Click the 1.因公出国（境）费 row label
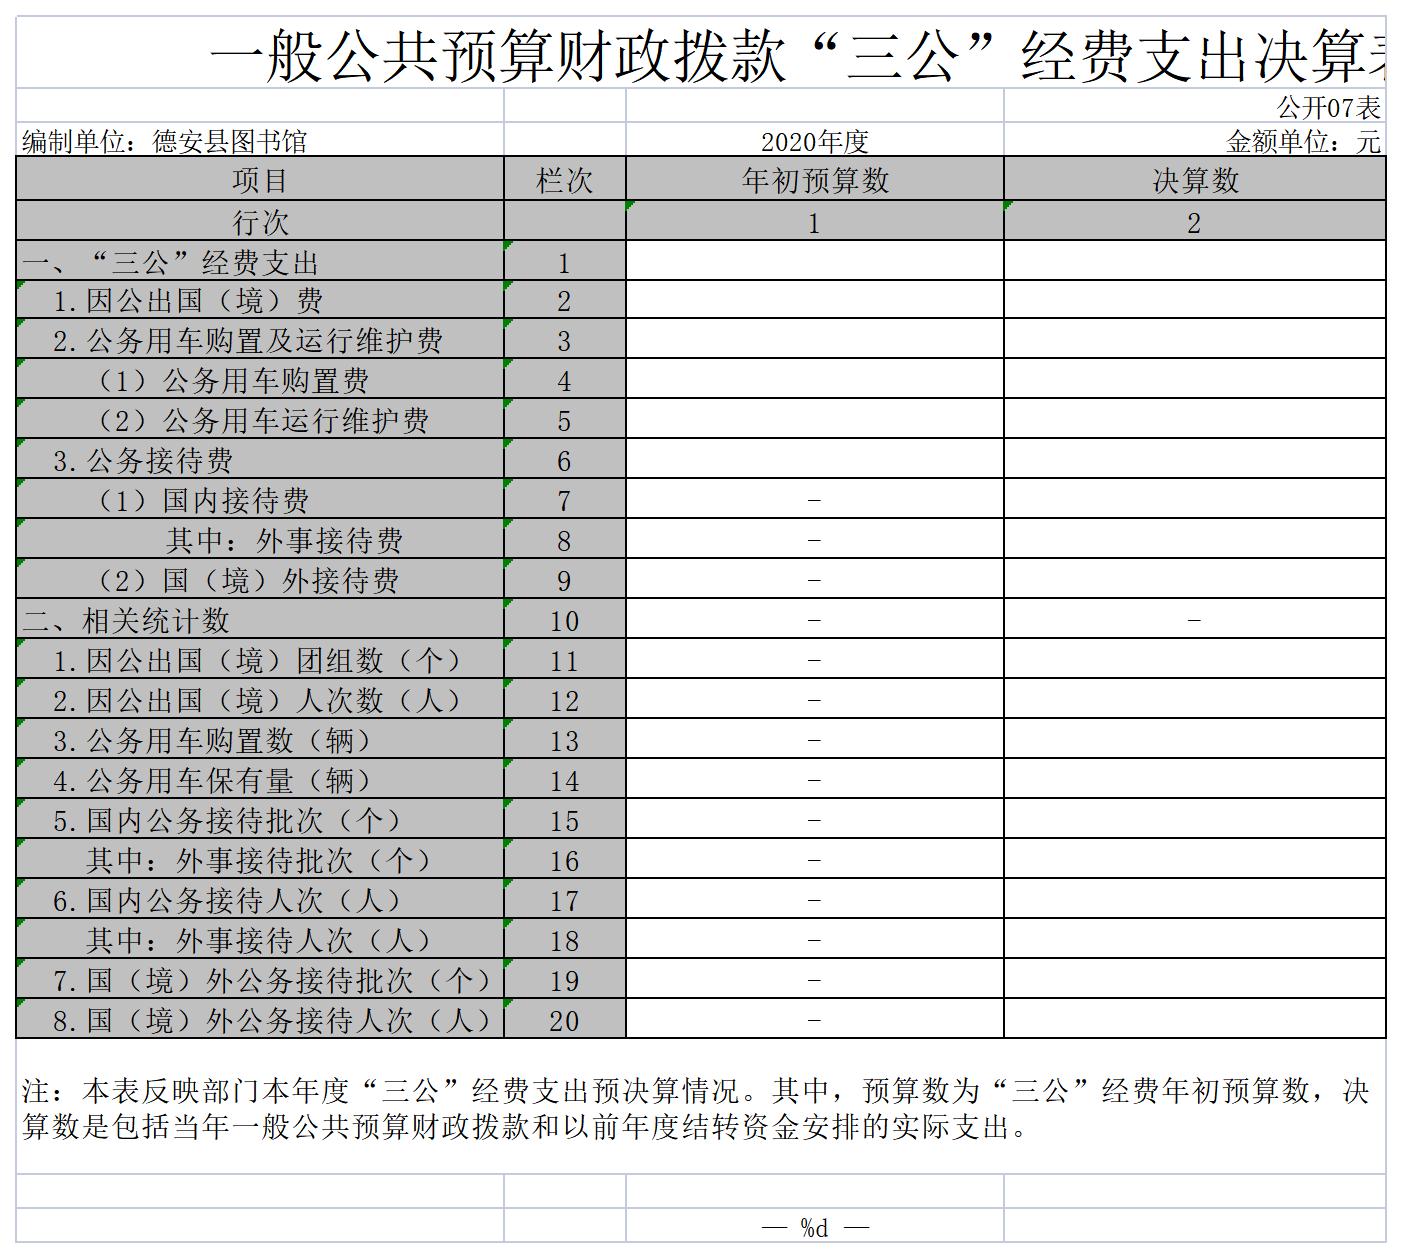Screen dimensions: 1402x1258 coord(188,300)
